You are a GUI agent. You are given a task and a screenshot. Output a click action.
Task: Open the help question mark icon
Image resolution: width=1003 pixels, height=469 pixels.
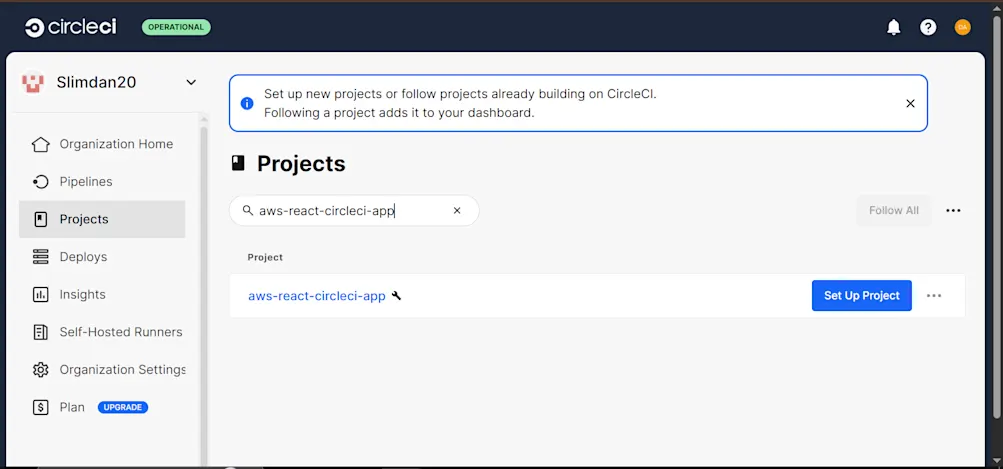[x=928, y=28]
